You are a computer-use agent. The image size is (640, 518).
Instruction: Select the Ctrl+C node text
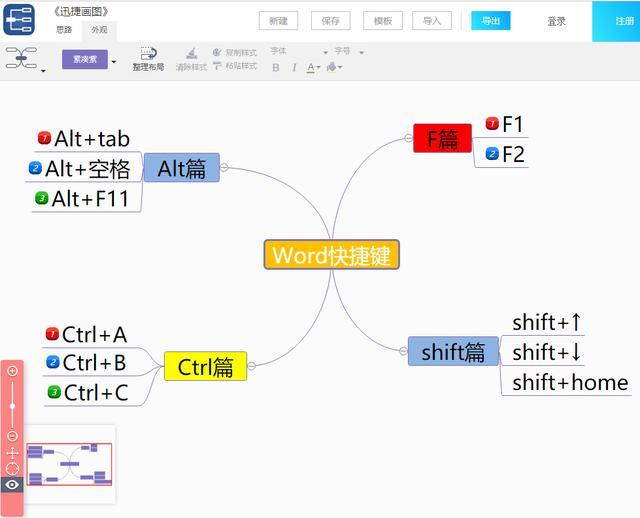(x=96, y=393)
